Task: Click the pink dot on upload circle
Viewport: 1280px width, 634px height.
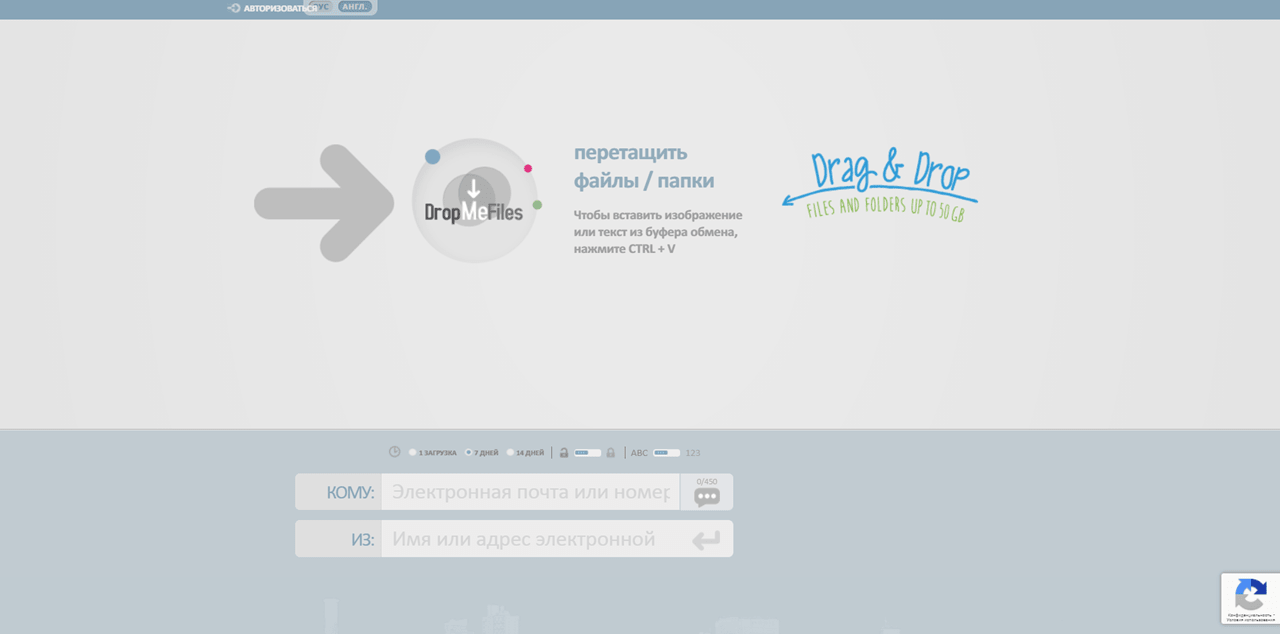Action: [x=528, y=168]
